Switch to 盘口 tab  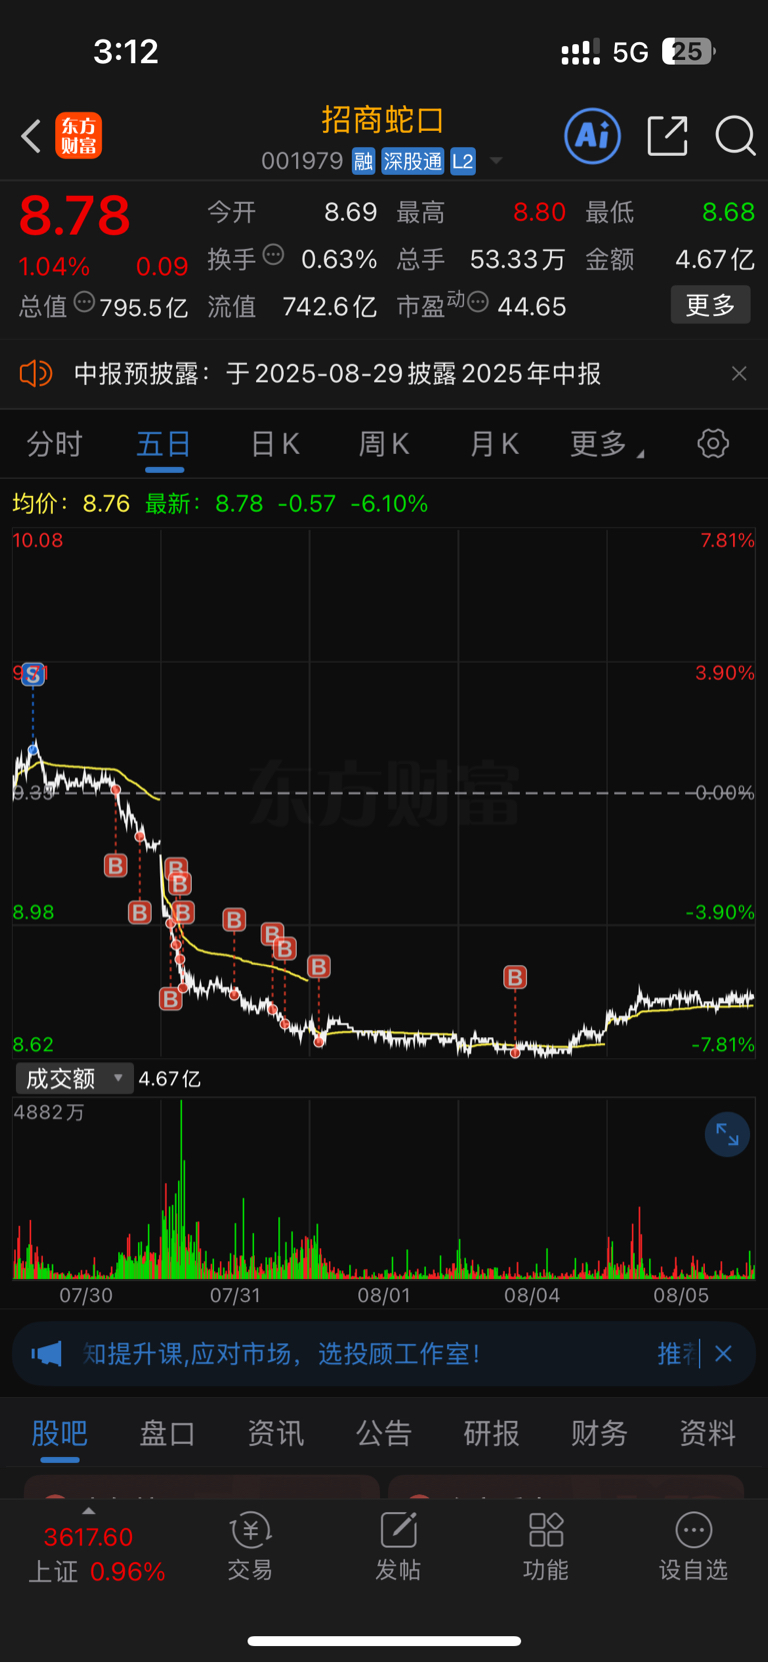pyautogui.click(x=167, y=1433)
